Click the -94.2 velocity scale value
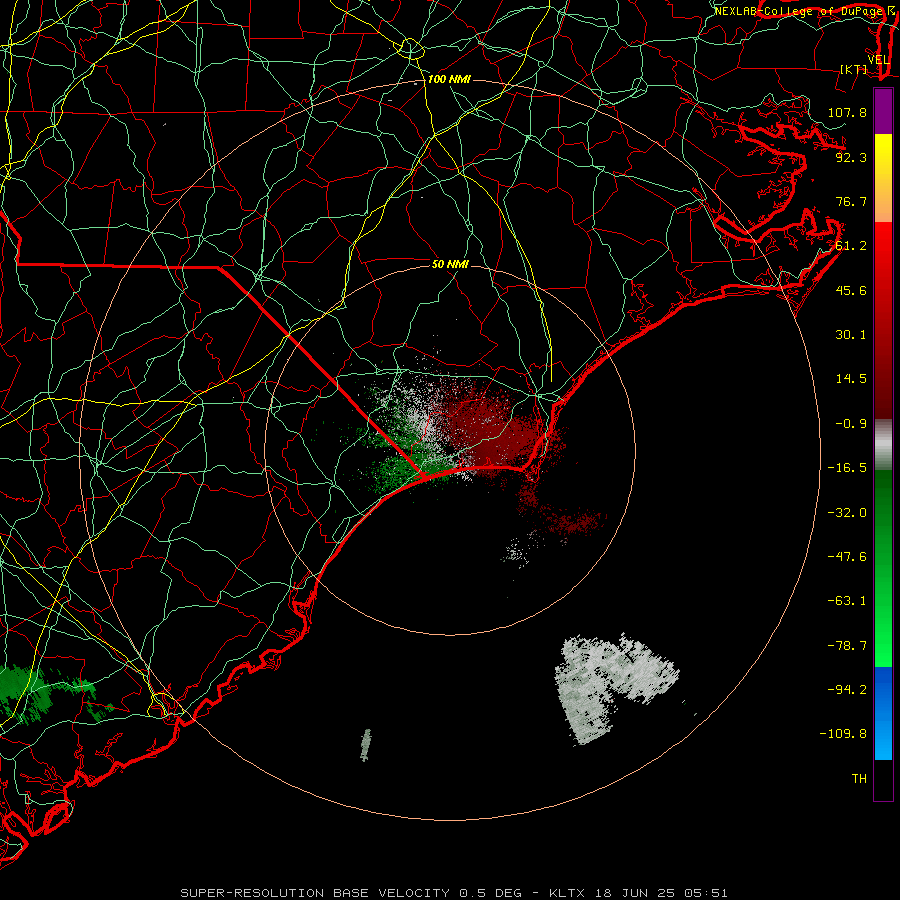This screenshot has width=900, height=900. pos(847,689)
